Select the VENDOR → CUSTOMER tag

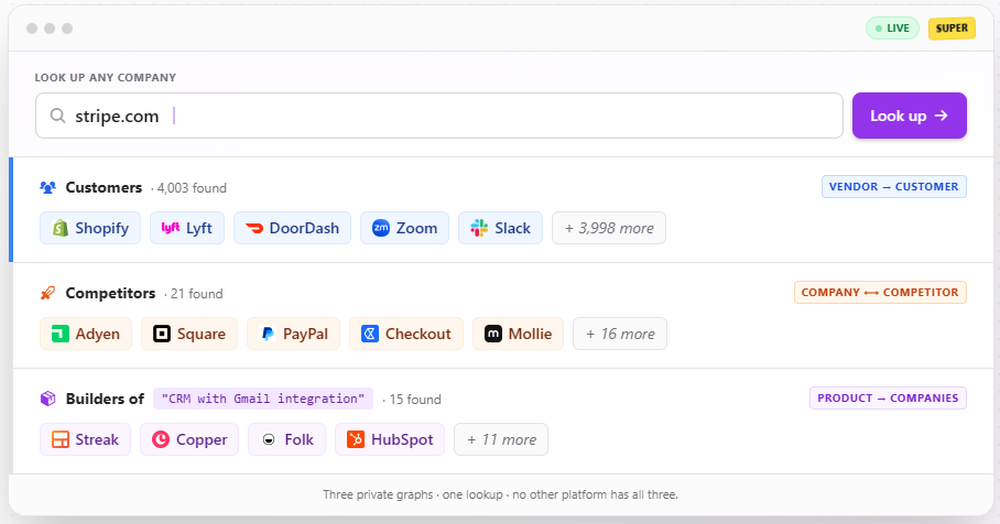tap(893, 187)
